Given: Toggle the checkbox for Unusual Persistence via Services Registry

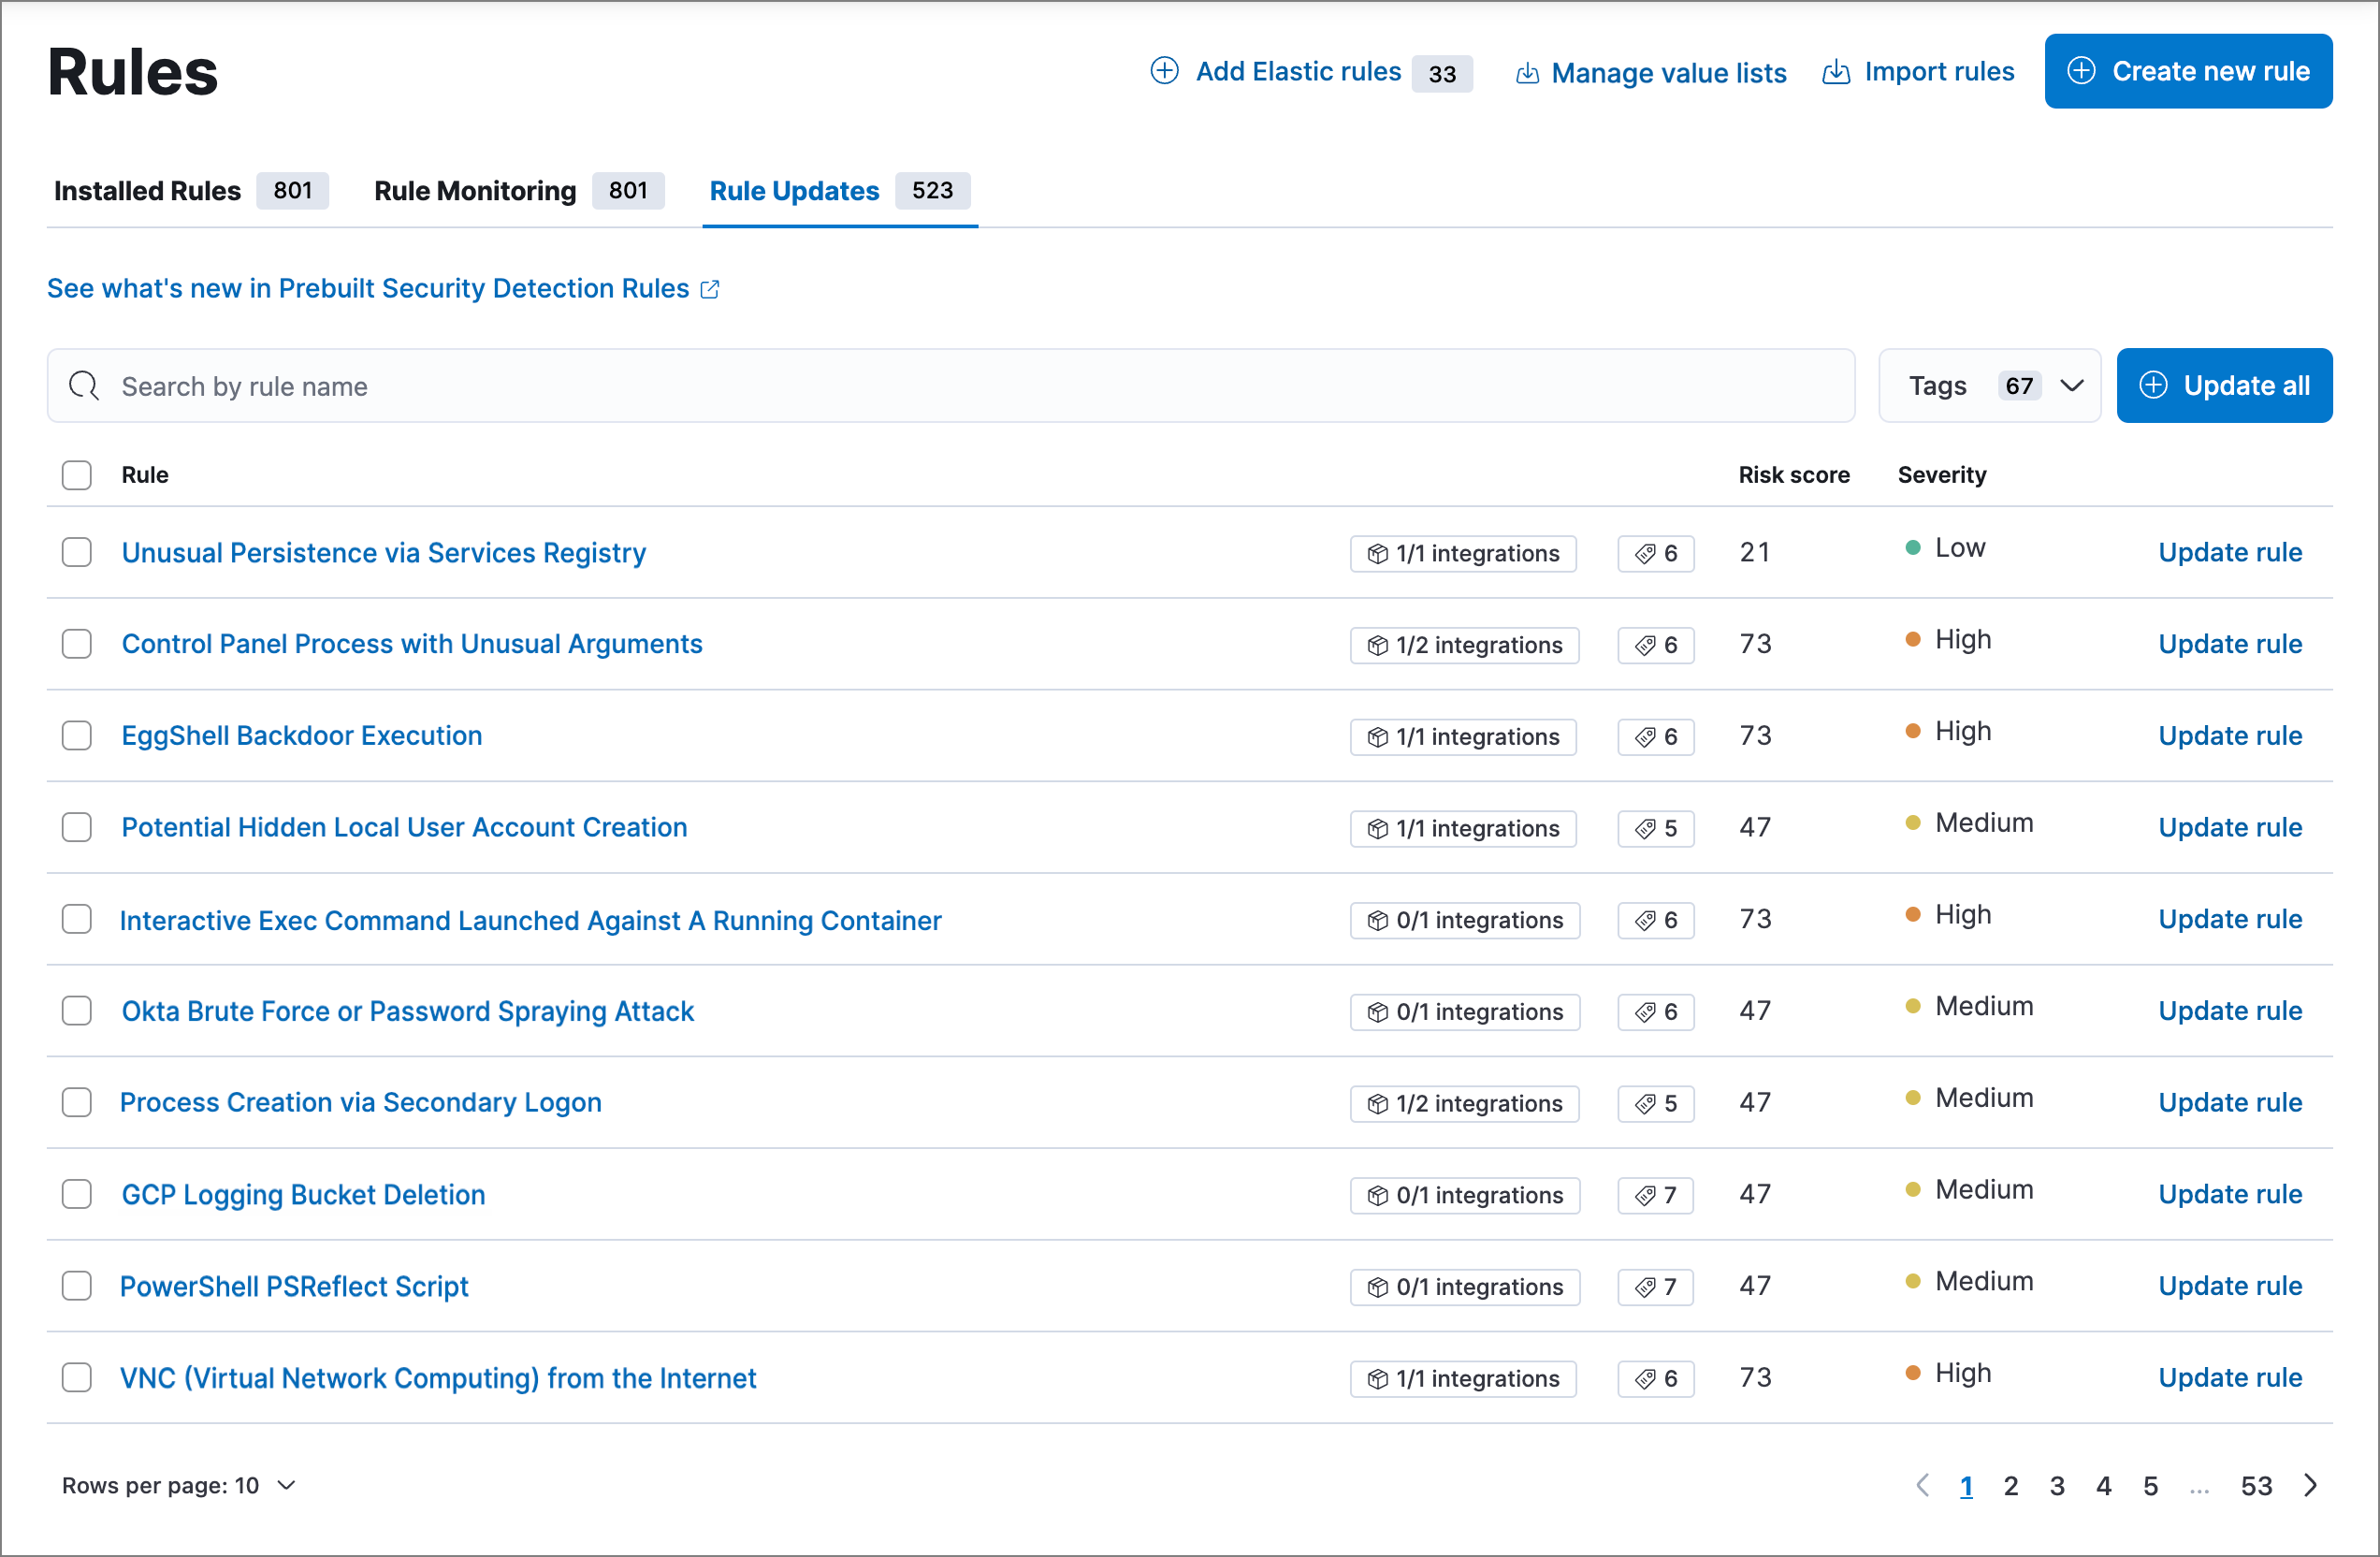Looking at the screenshot, I should pos(79,553).
